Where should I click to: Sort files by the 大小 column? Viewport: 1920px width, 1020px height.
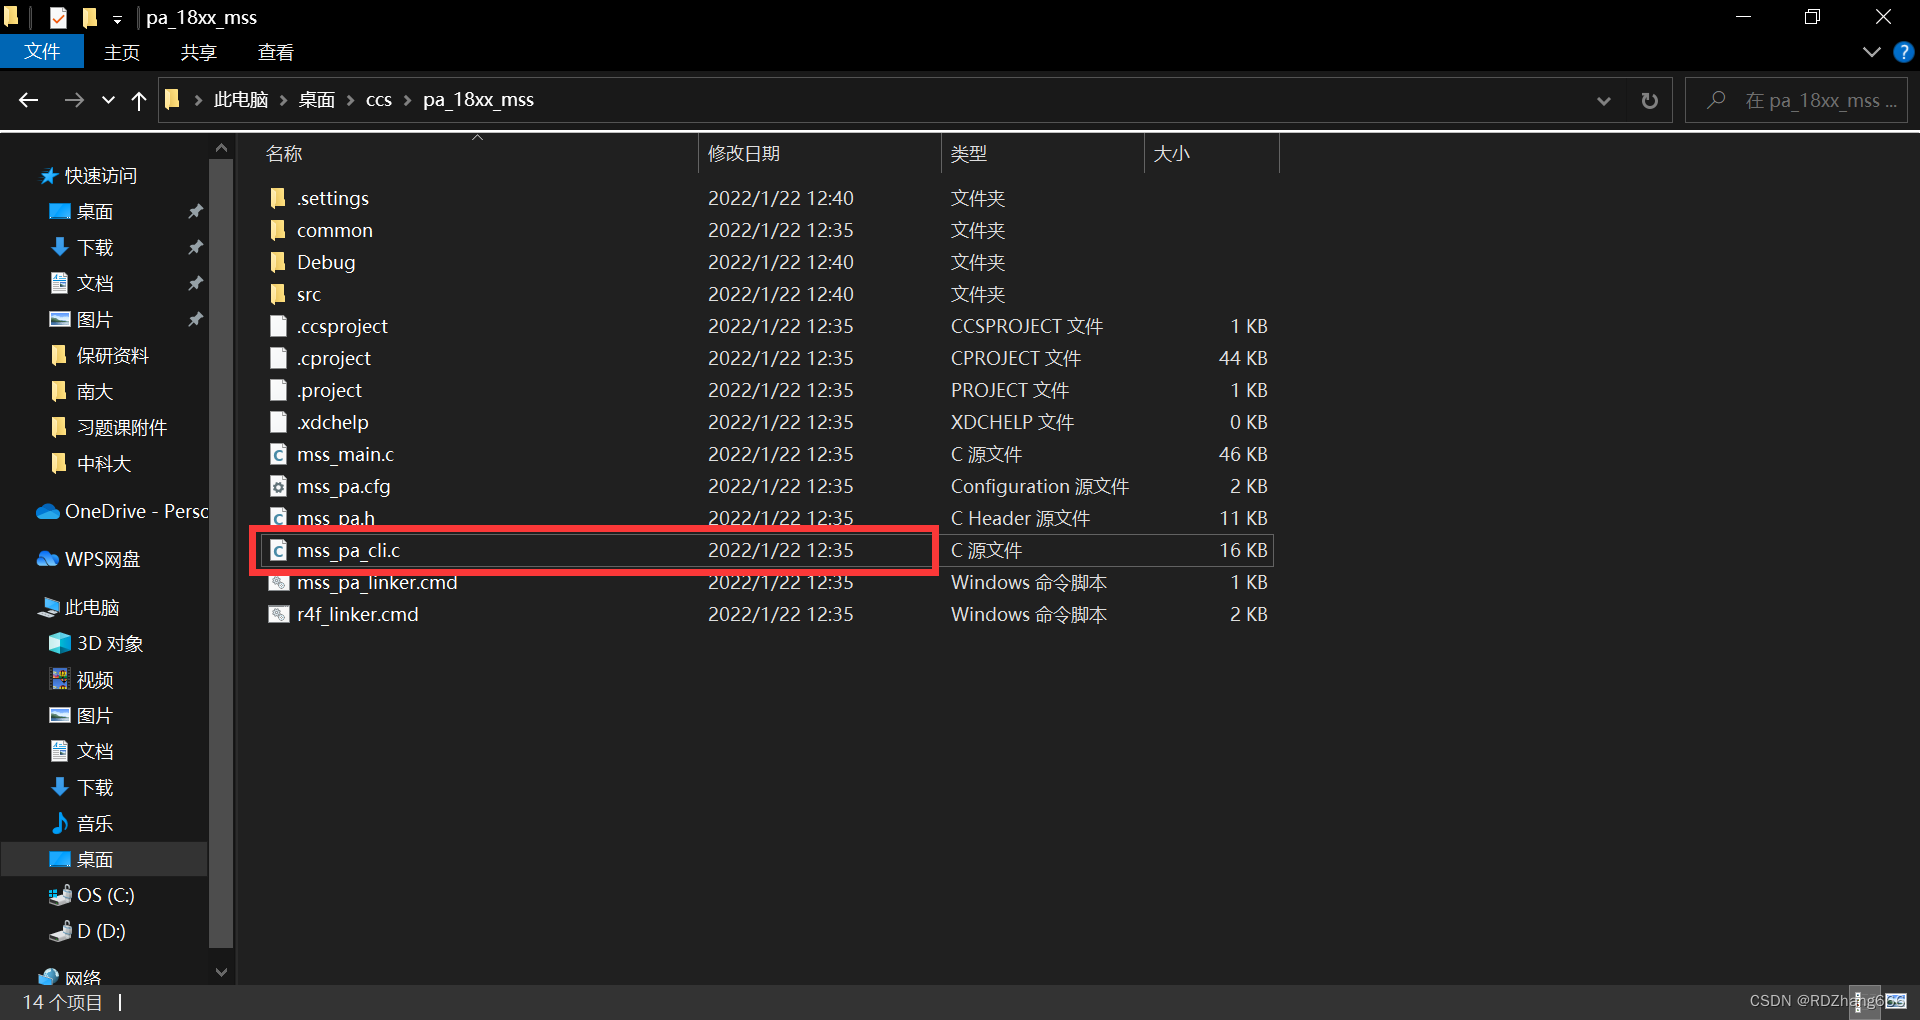1211,154
